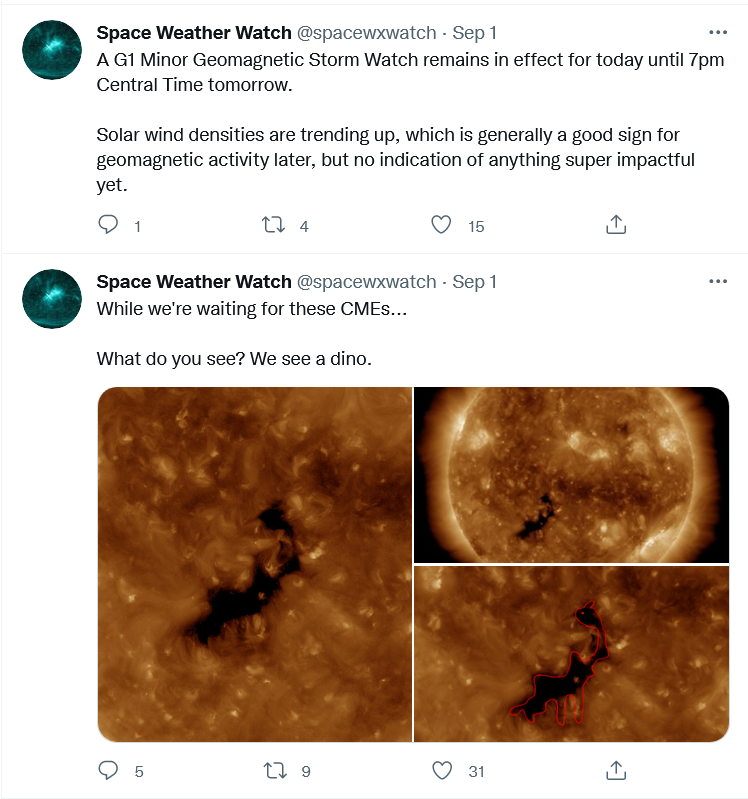Retweet the dino tweet
Viewport: 748px width, 799px height.
272,770
